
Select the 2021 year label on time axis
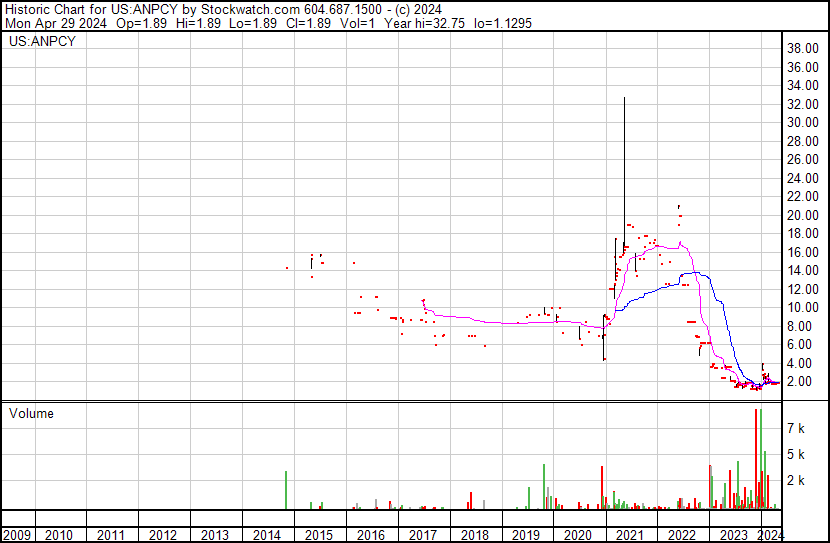coord(629,535)
